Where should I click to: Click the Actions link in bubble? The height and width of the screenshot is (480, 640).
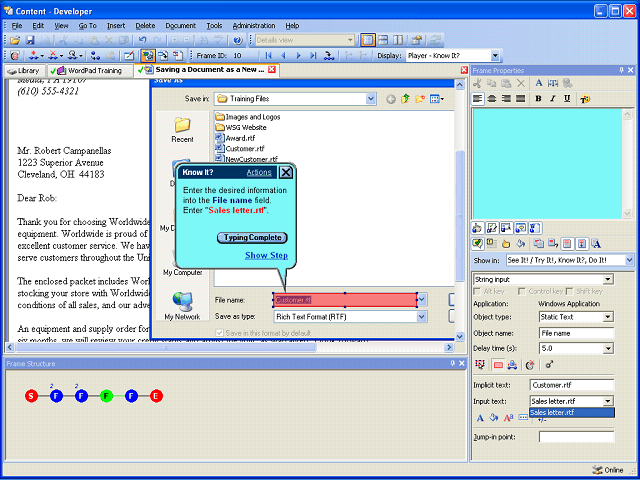tap(259, 172)
